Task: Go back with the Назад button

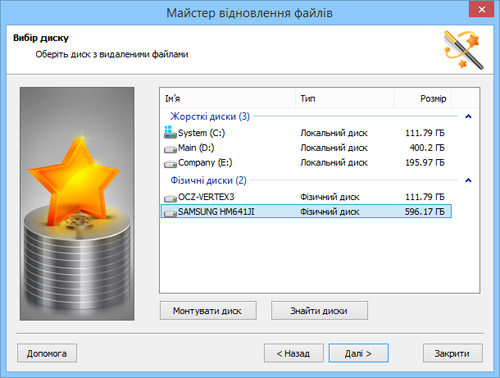Action: click(x=294, y=353)
